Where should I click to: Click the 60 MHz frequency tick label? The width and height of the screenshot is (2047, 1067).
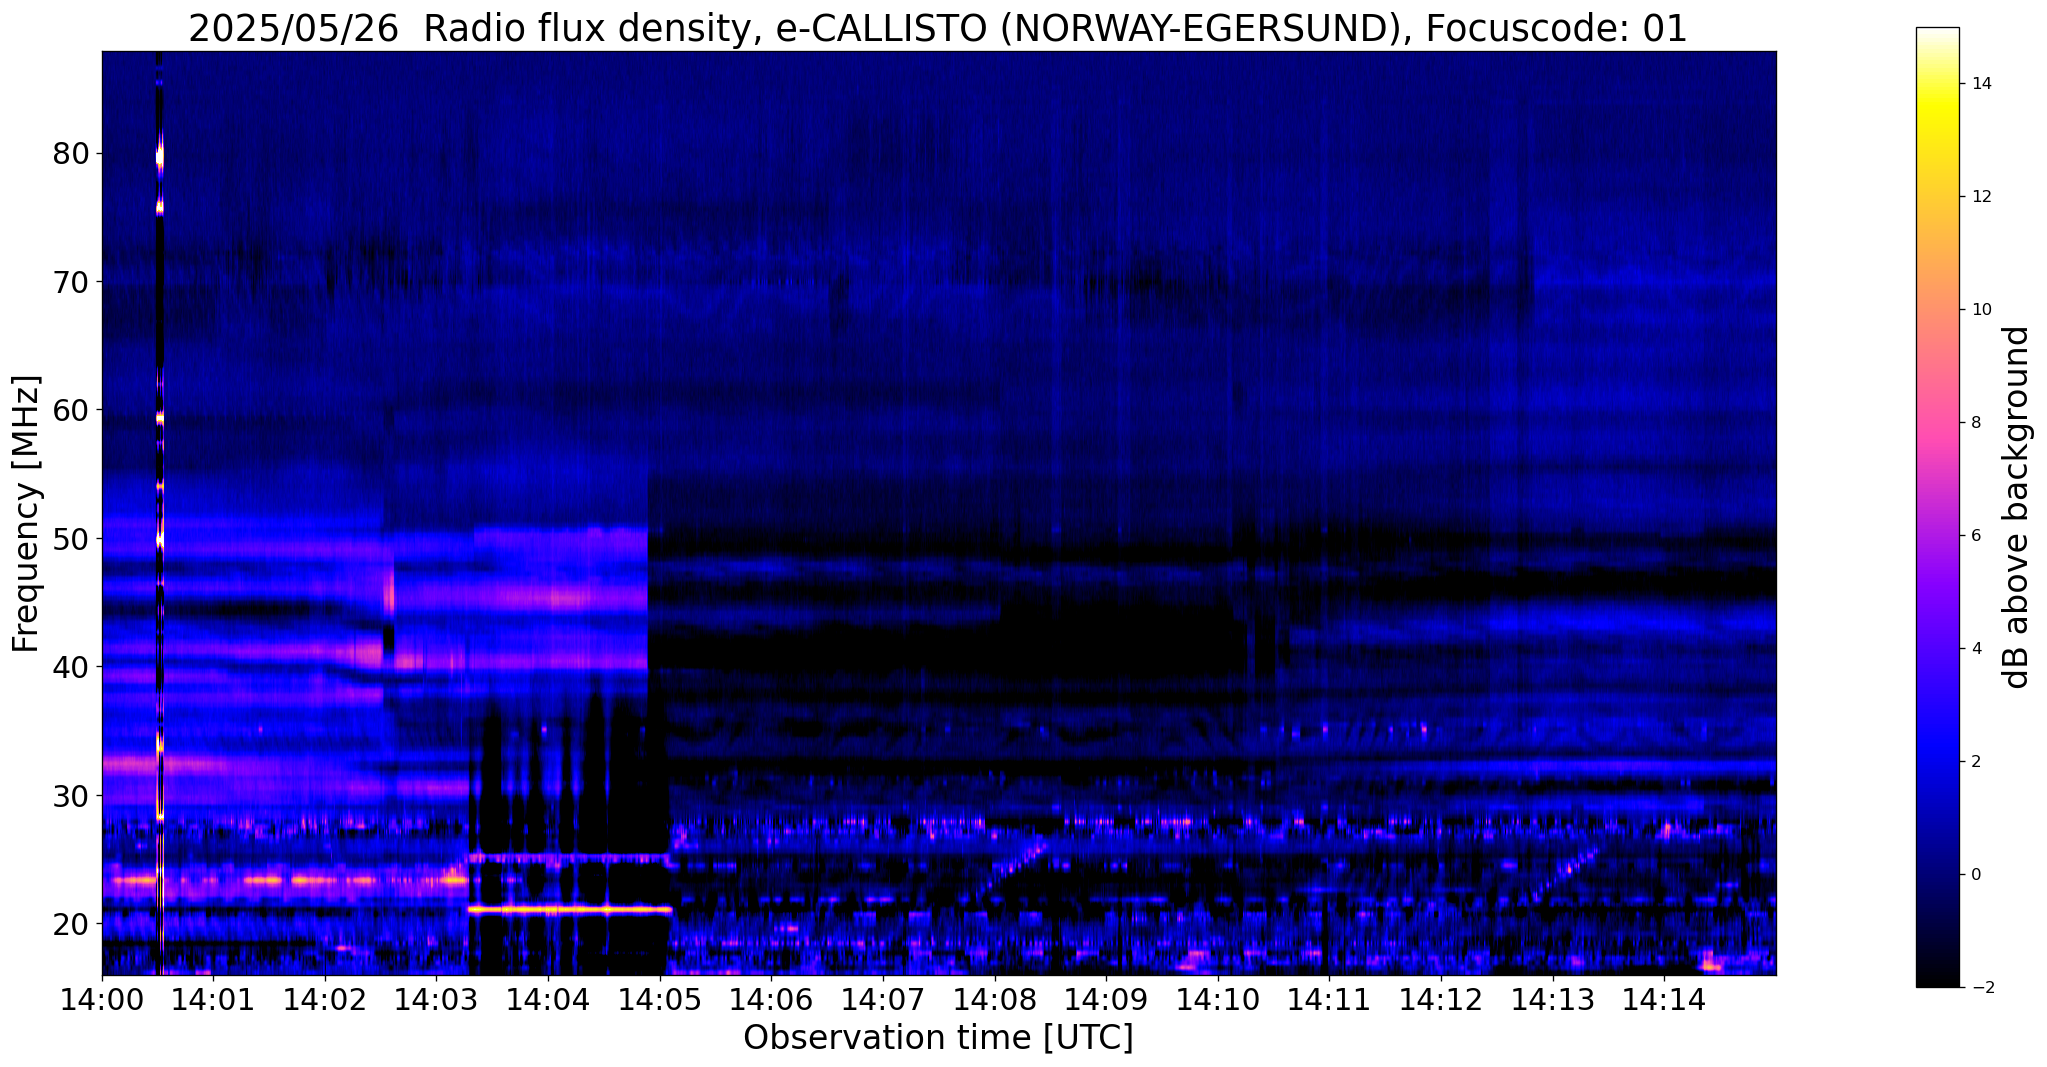tap(70, 410)
